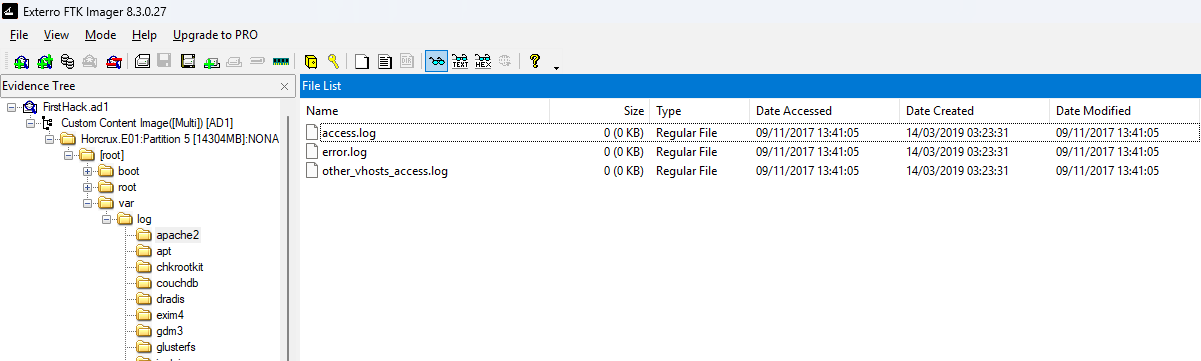Click Export Logical Image (AD1) icon
This screenshot has height=361, width=1201.
[x=187, y=61]
